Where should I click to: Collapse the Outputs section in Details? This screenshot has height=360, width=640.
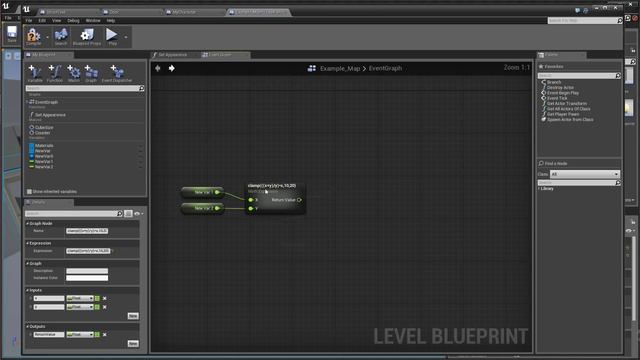click(x=27, y=327)
